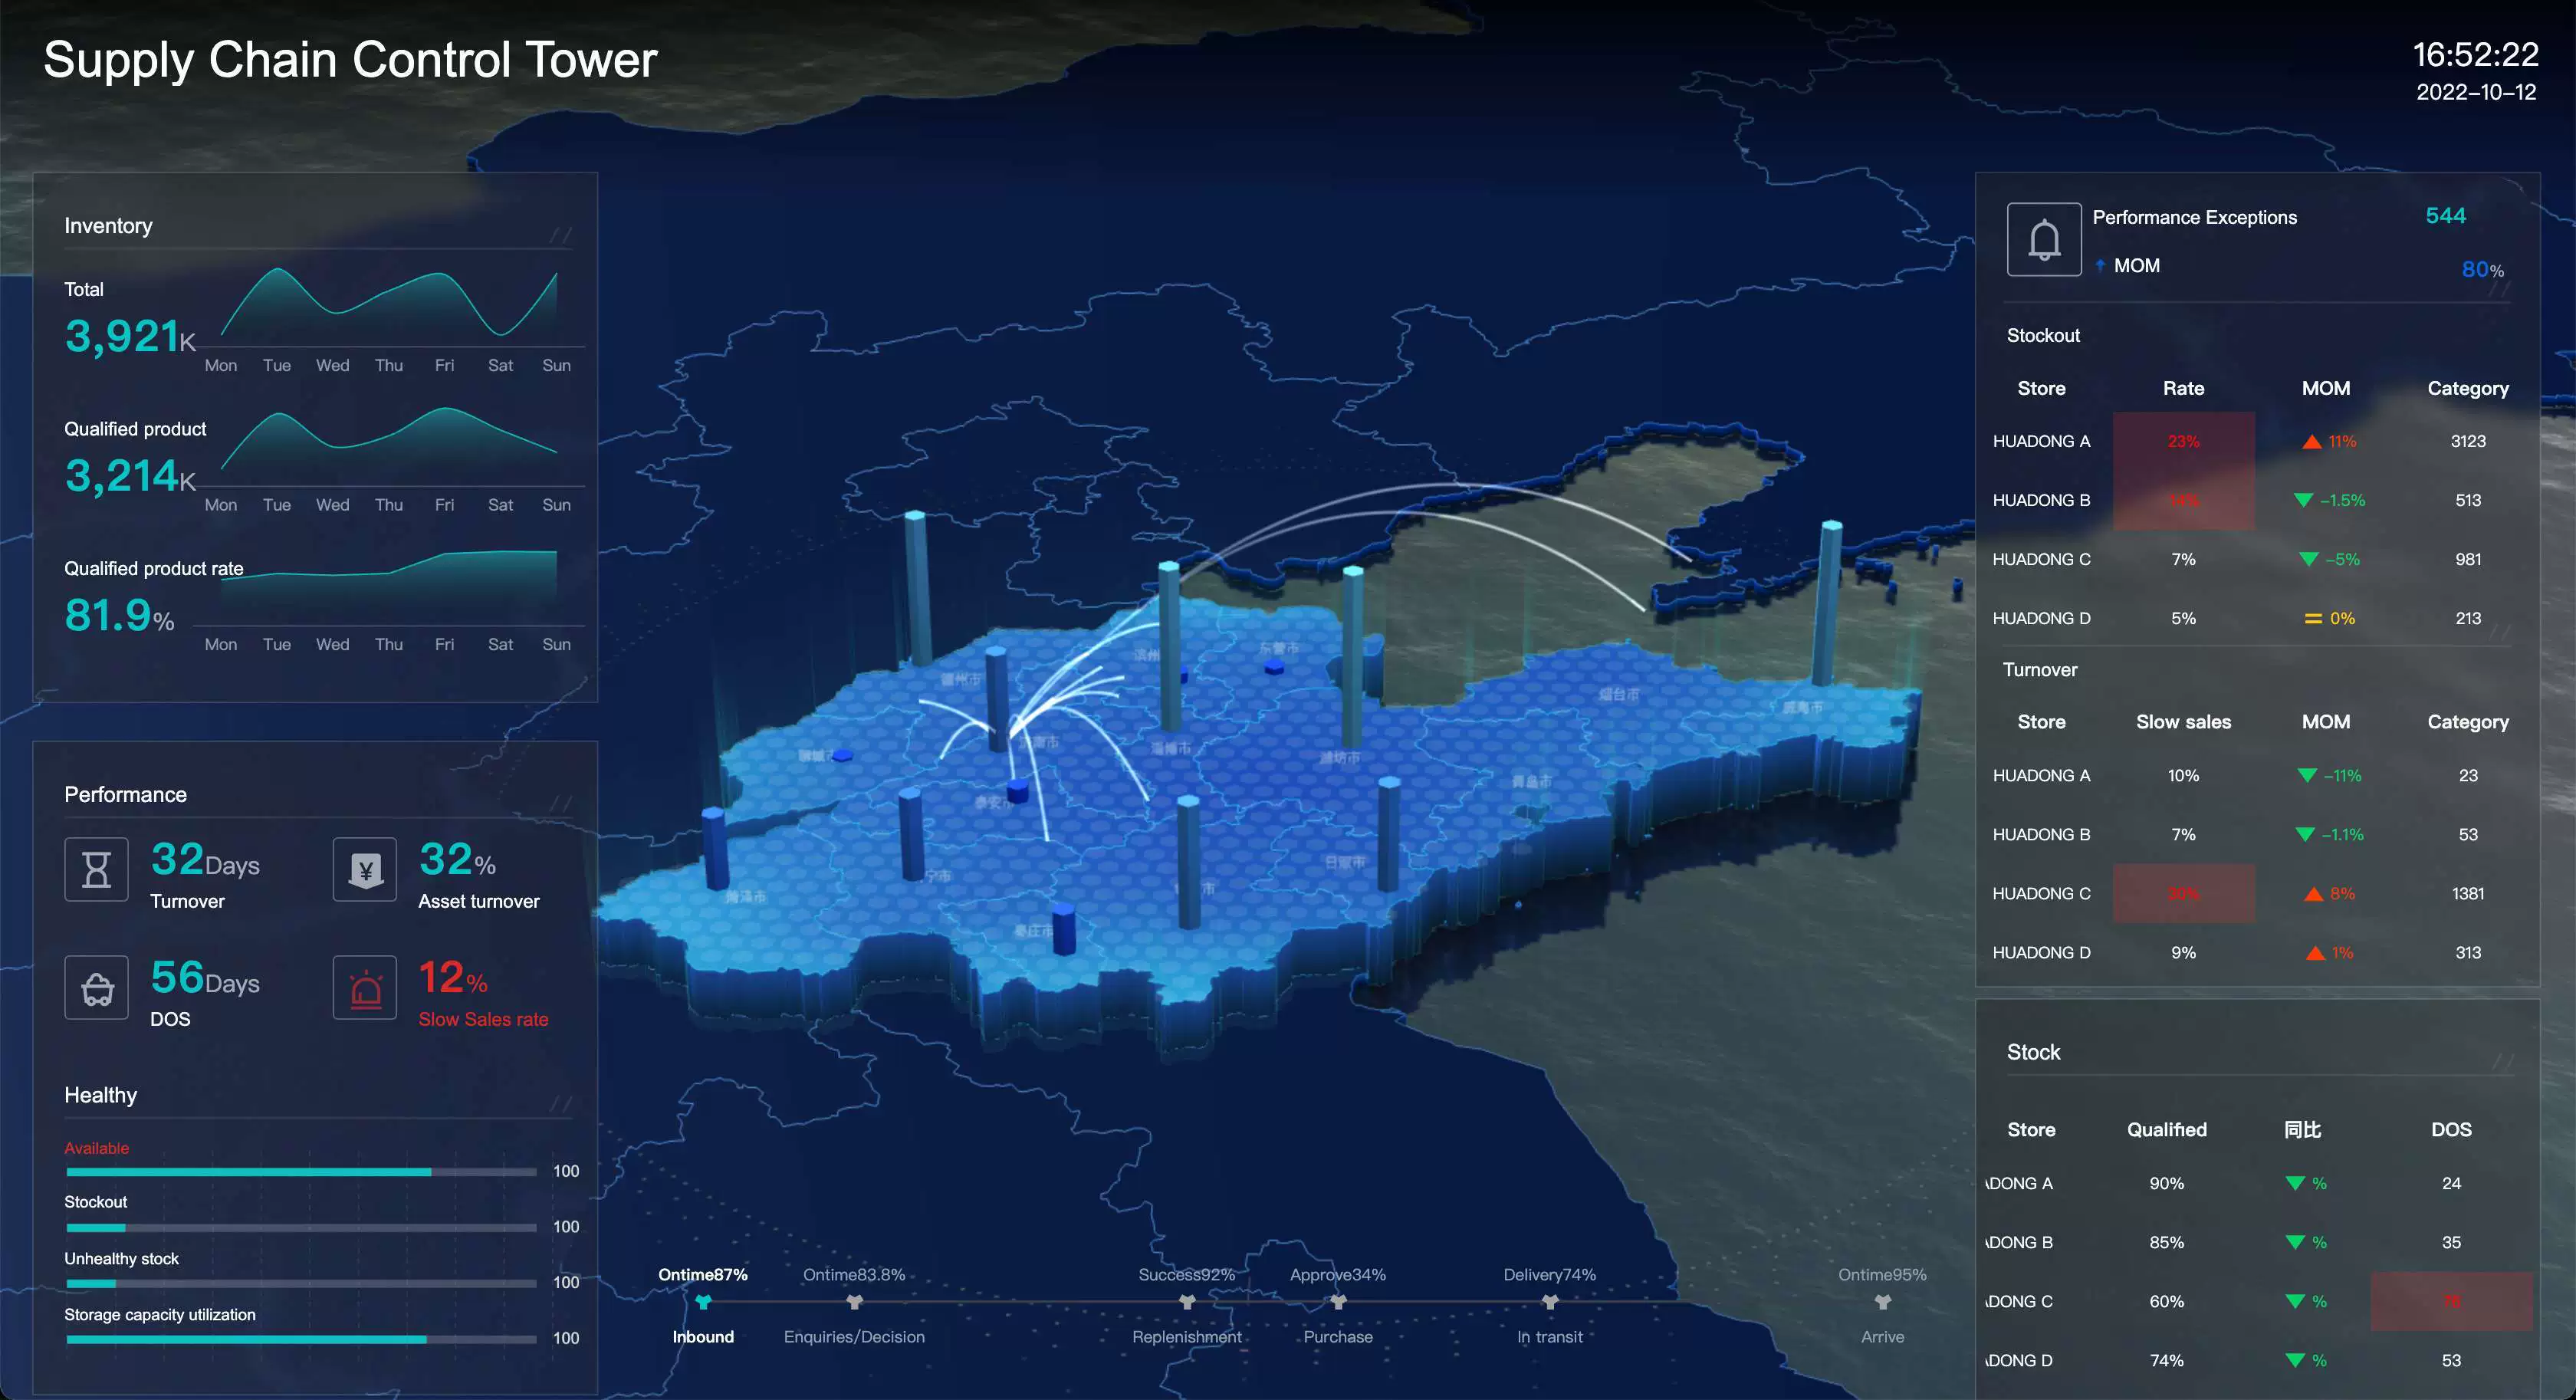
Task: Click the 544 Performance Exceptions count
Action: [2445, 216]
